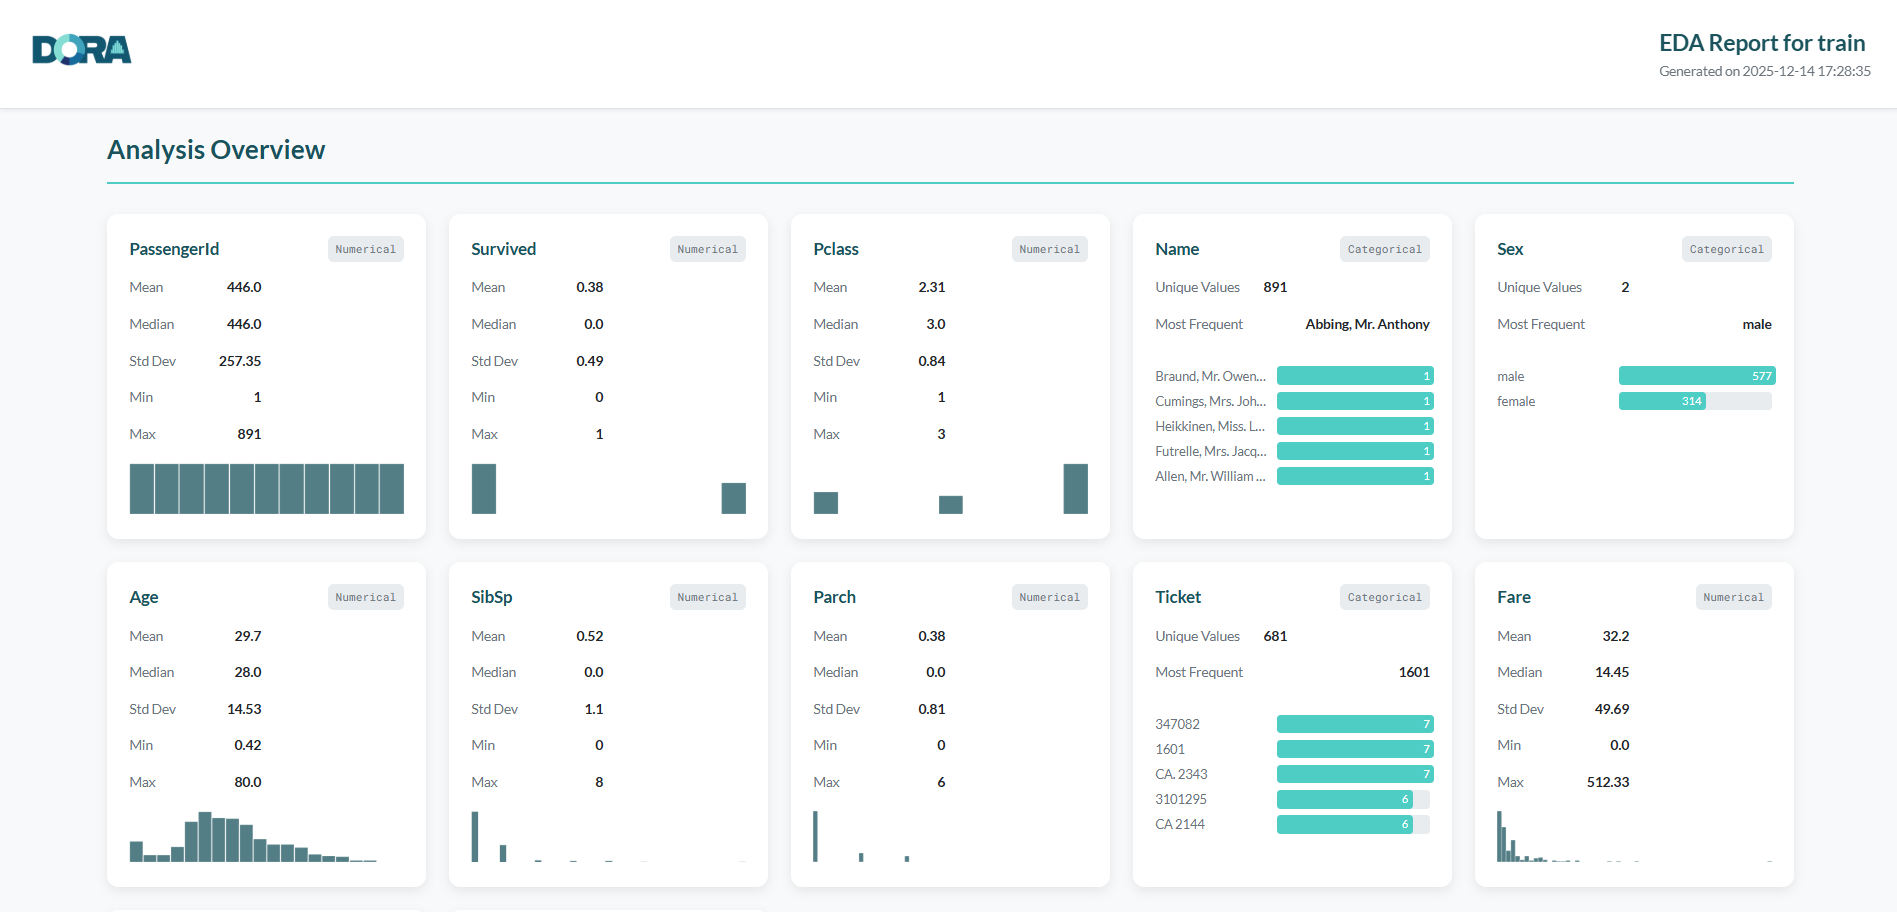
Task: Click the Numerical badge on Survived card
Action: (x=707, y=249)
